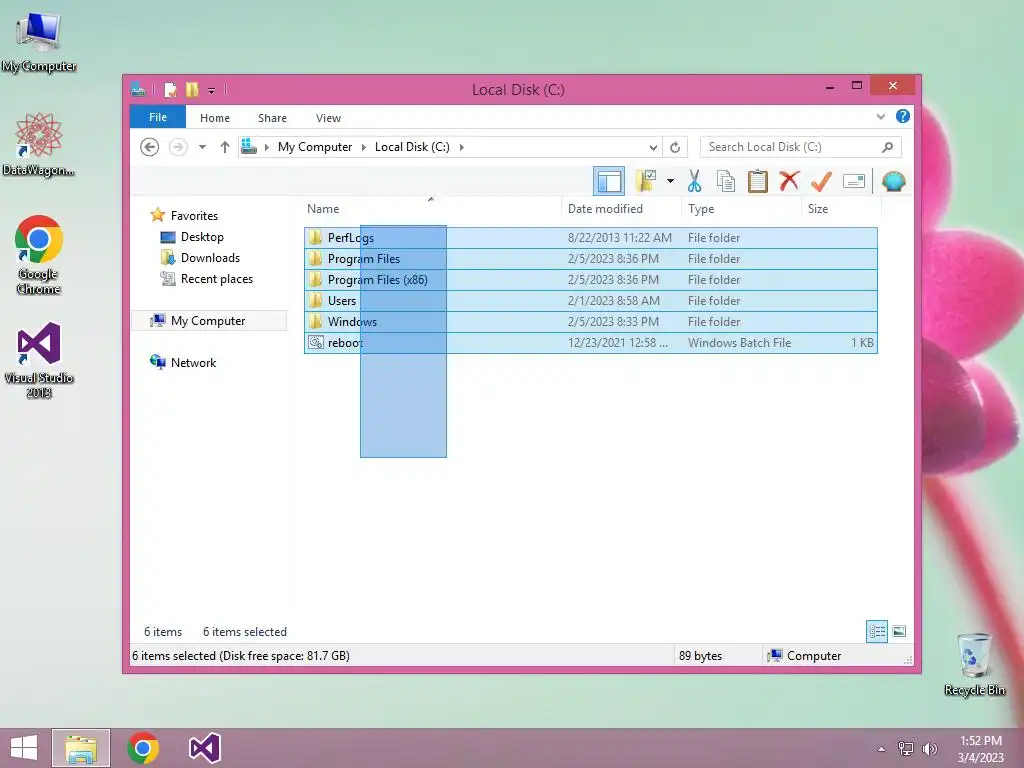Select the Users folder

(590, 300)
